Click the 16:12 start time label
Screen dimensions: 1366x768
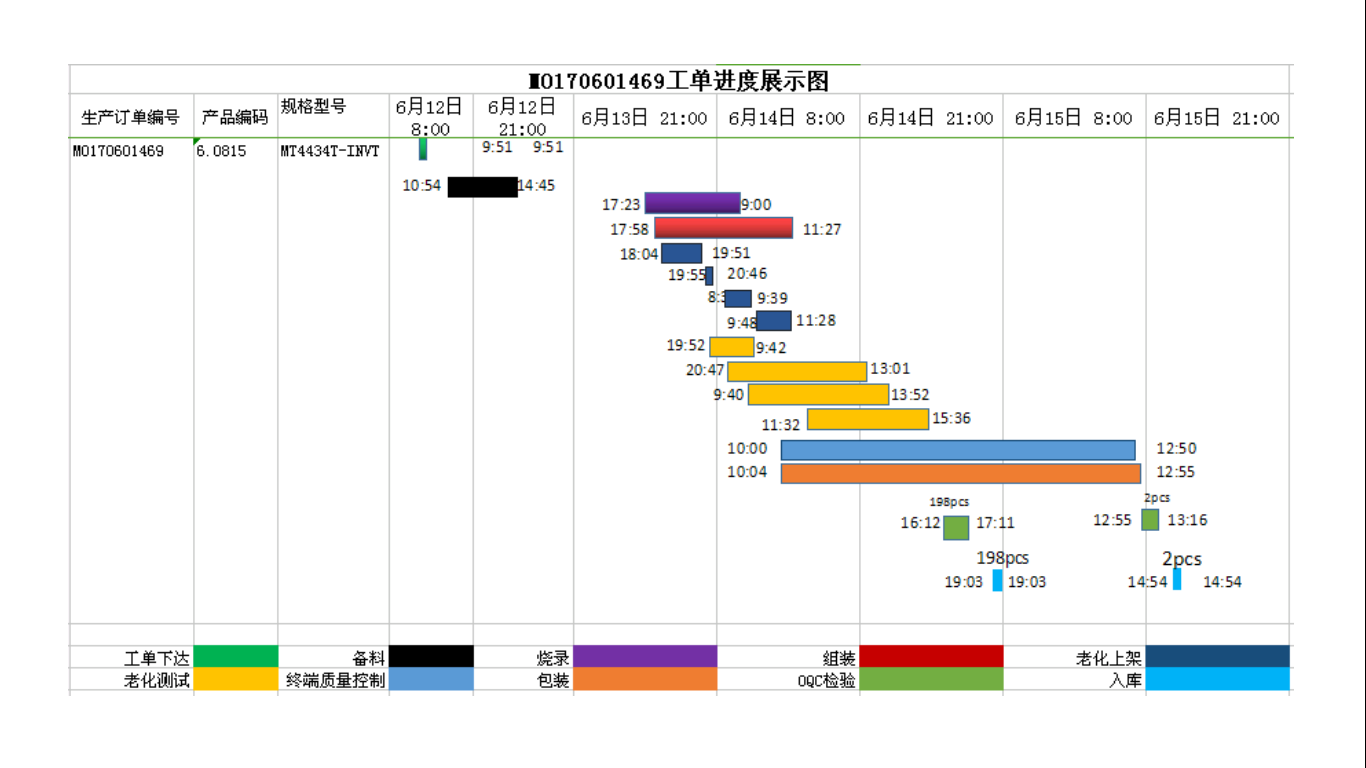point(921,523)
